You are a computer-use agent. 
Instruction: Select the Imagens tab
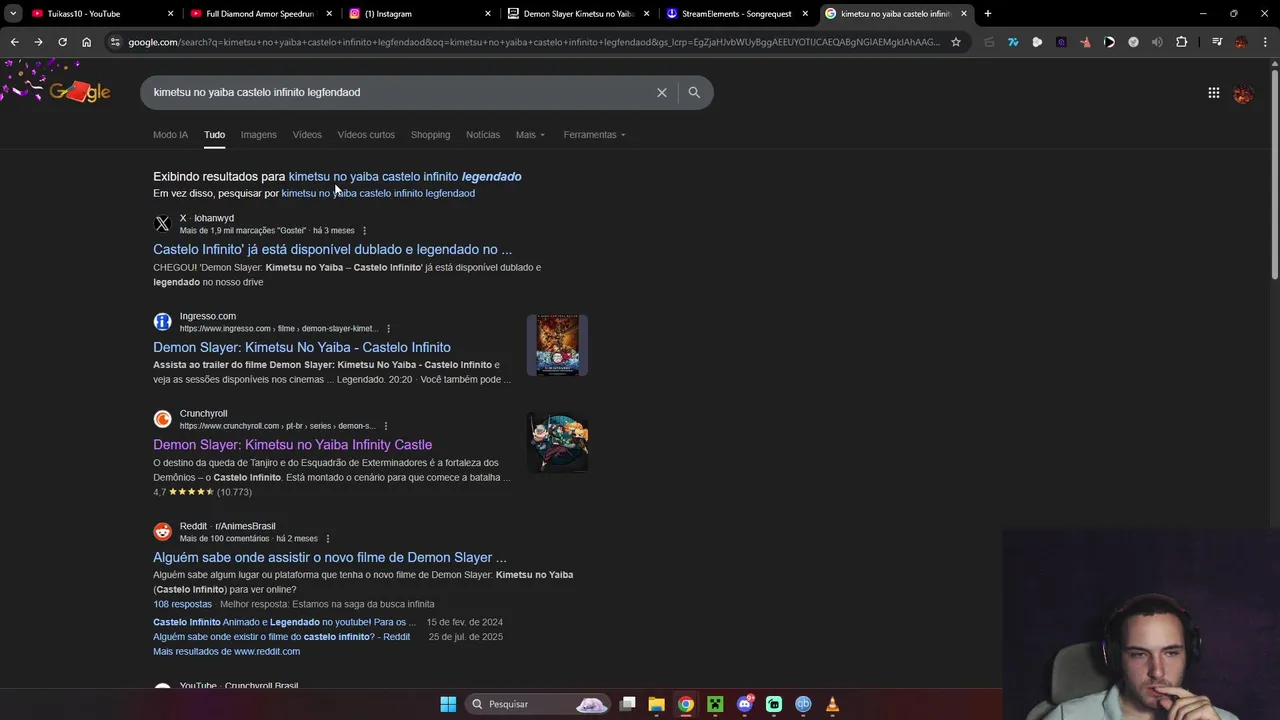pos(258,135)
